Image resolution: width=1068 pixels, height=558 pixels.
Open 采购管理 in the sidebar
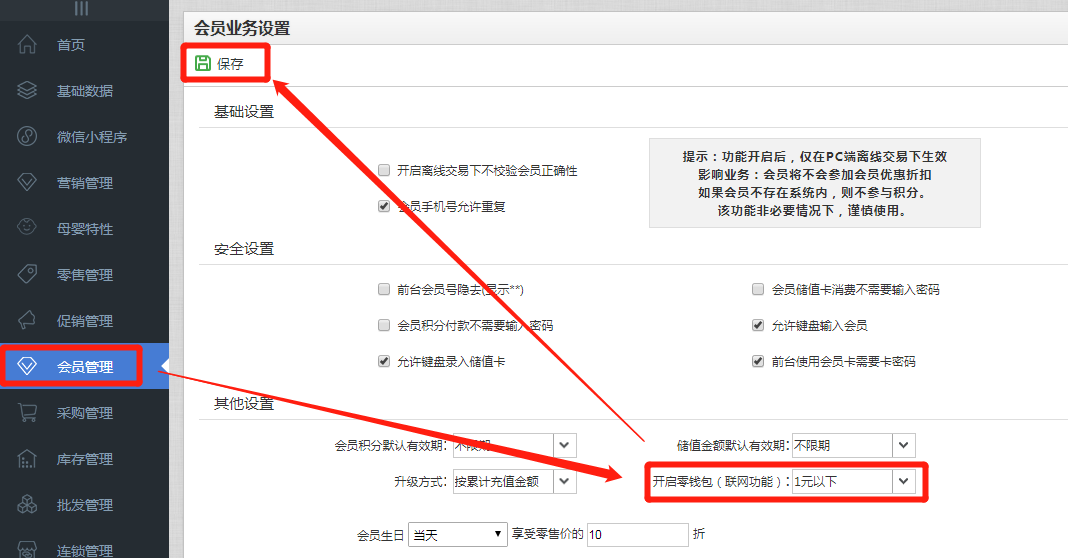pos(84,413)
